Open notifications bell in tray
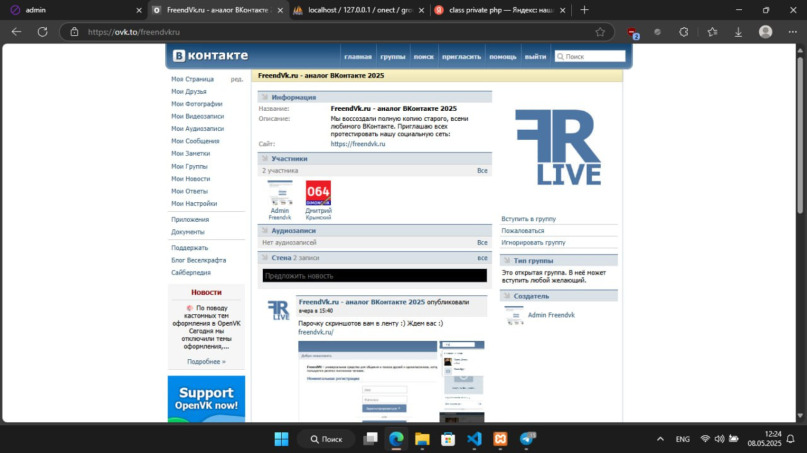Image resolution: width=807 pixels, height=453 pixels. [x=791, y=439]
